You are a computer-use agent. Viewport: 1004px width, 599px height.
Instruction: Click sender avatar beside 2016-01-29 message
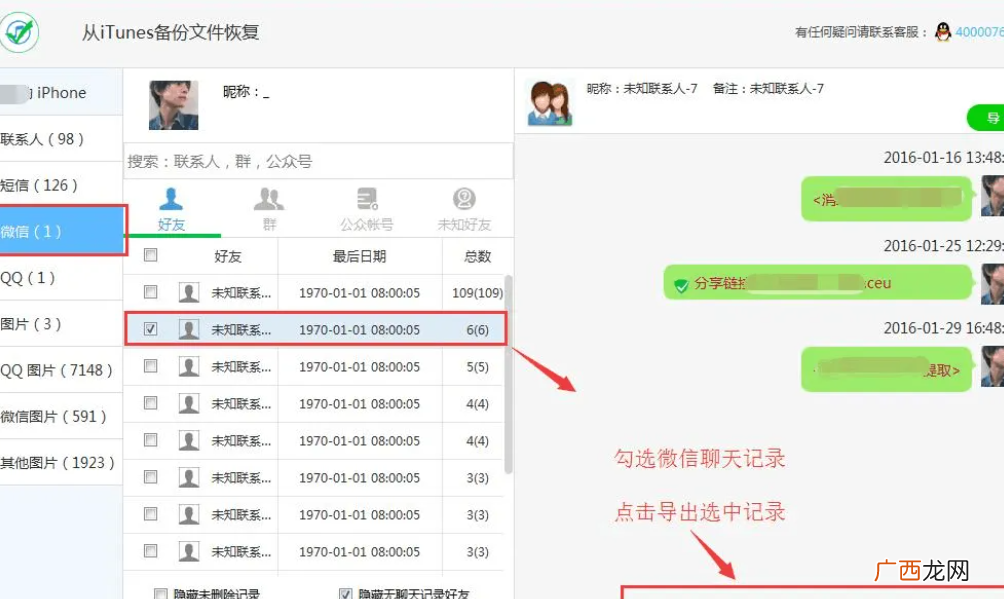(x=992, y=366)
